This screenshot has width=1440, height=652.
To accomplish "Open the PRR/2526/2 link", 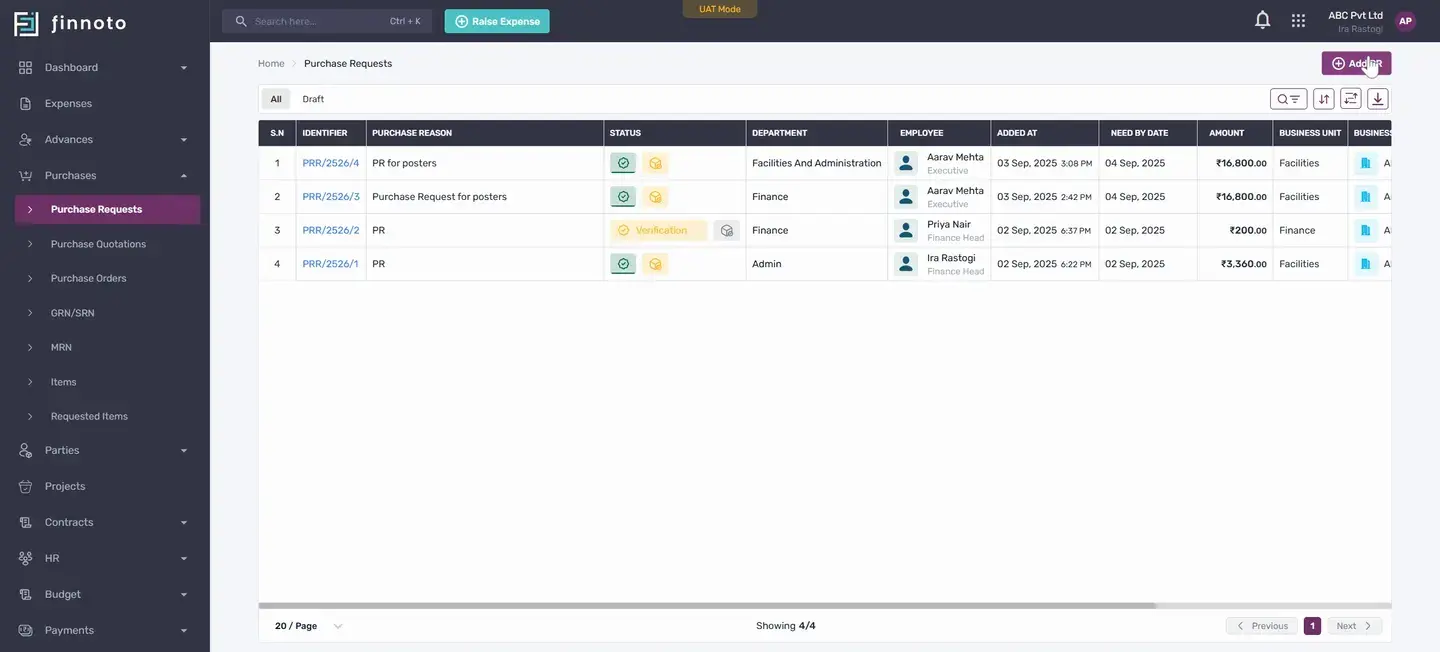I will tap(331, 230).
